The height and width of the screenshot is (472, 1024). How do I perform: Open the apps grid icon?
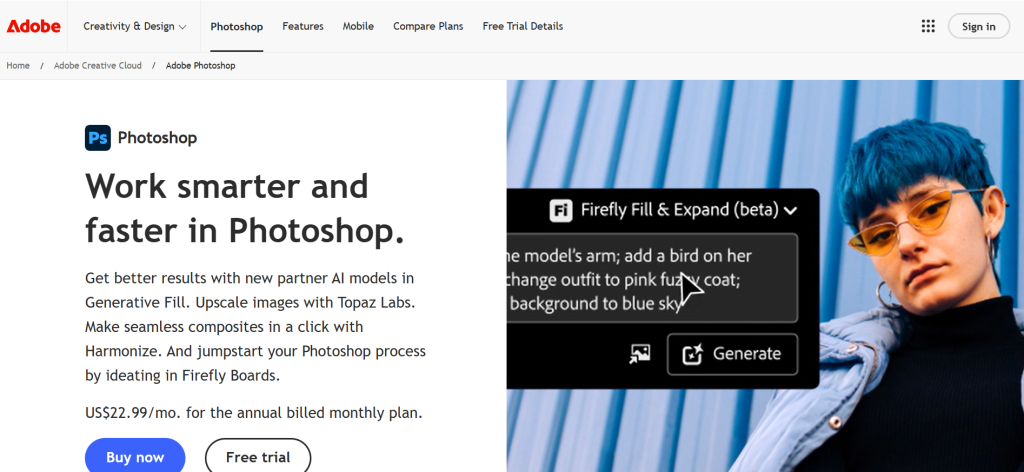pyautogui.click(x=928, y=26)
